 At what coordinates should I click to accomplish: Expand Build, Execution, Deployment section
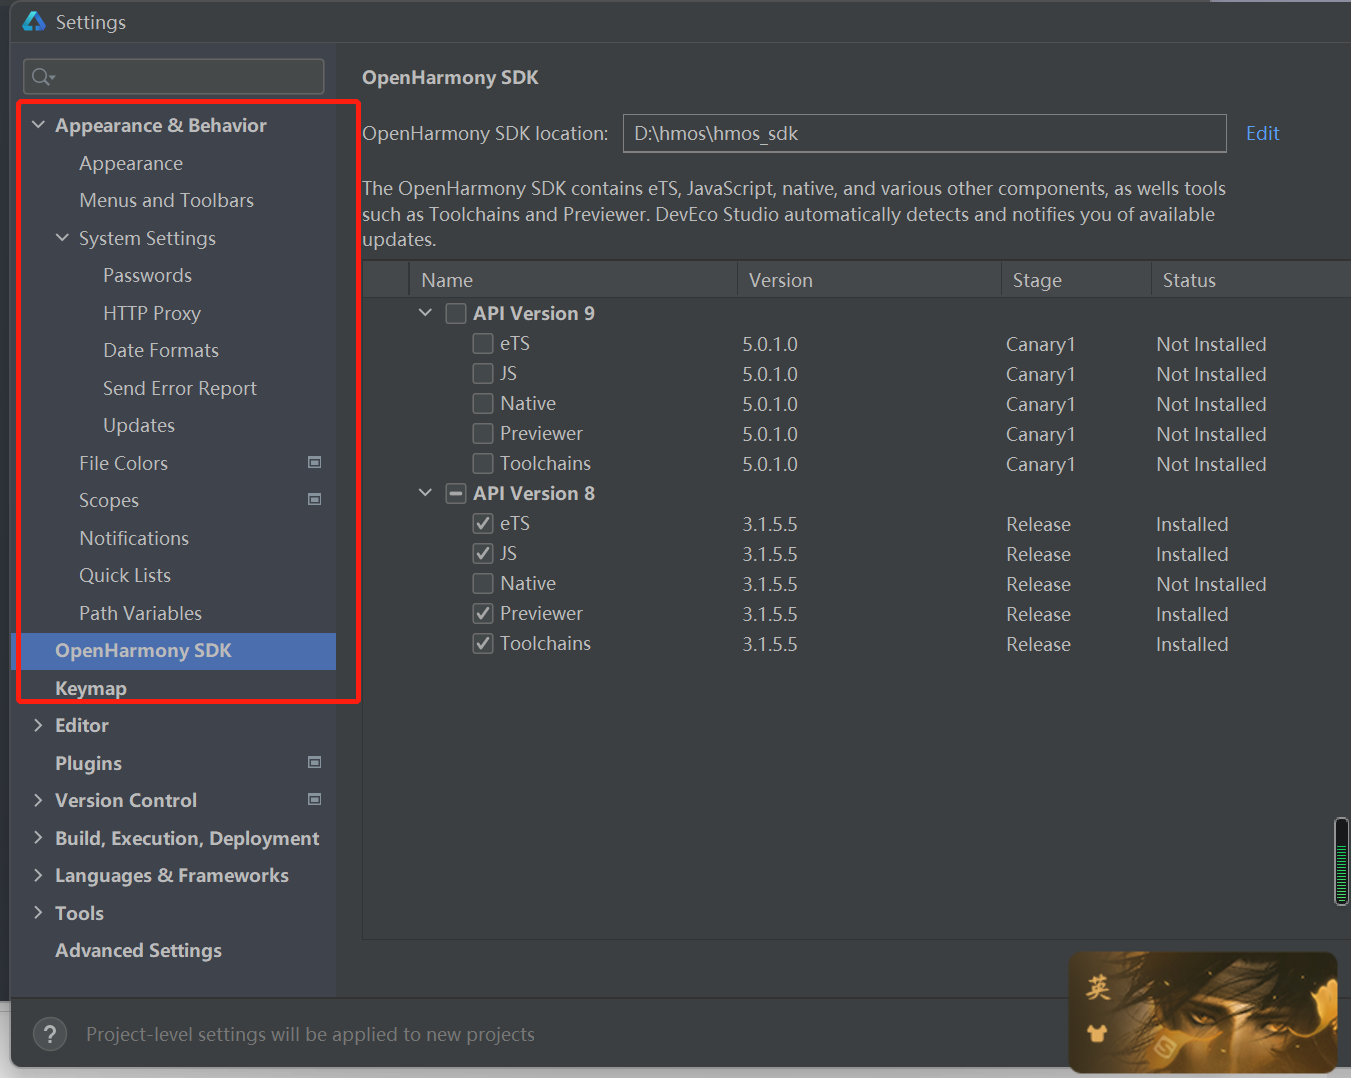click(x=38, y=838)
